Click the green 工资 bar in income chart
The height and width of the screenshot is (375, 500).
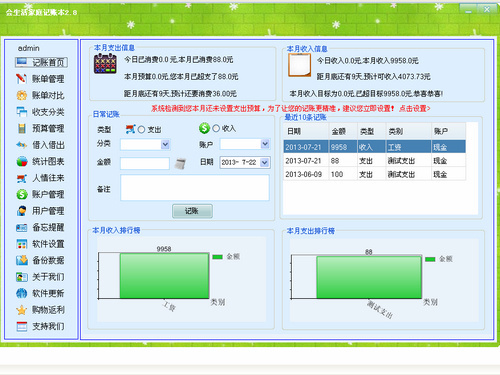pyautogui.click(x=164, y=276)
